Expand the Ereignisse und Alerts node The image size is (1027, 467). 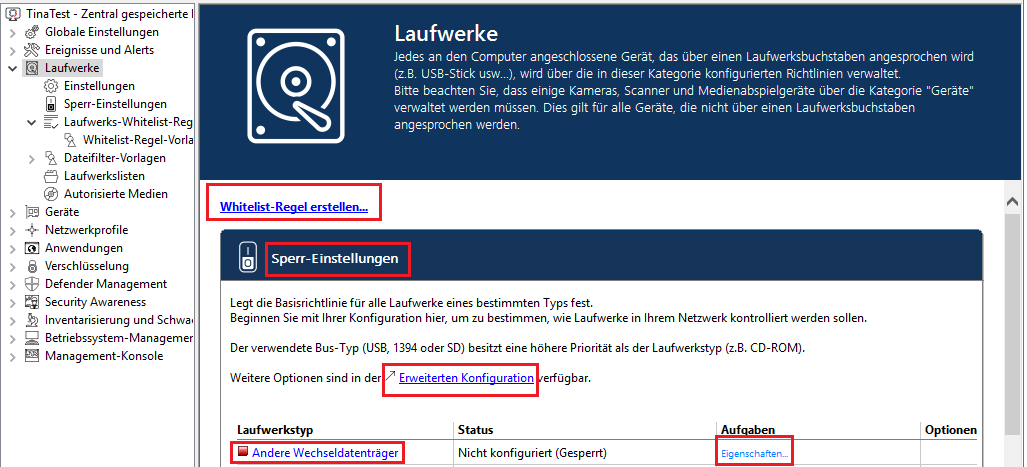point(13,50)
